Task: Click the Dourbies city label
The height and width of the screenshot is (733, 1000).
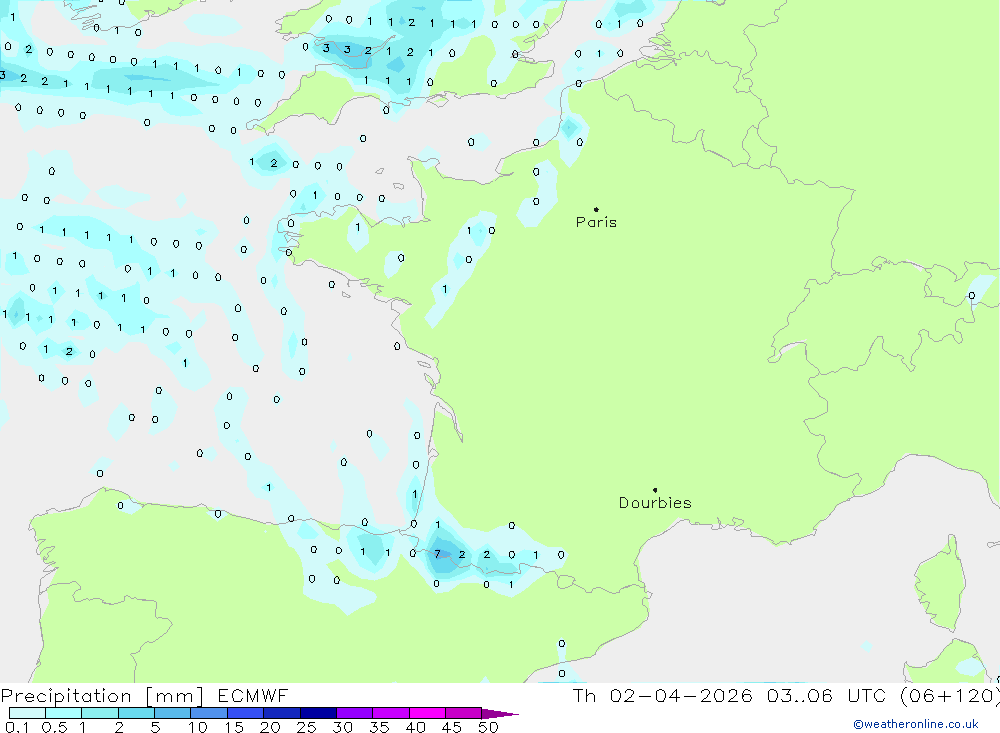Action: point(655,503)
